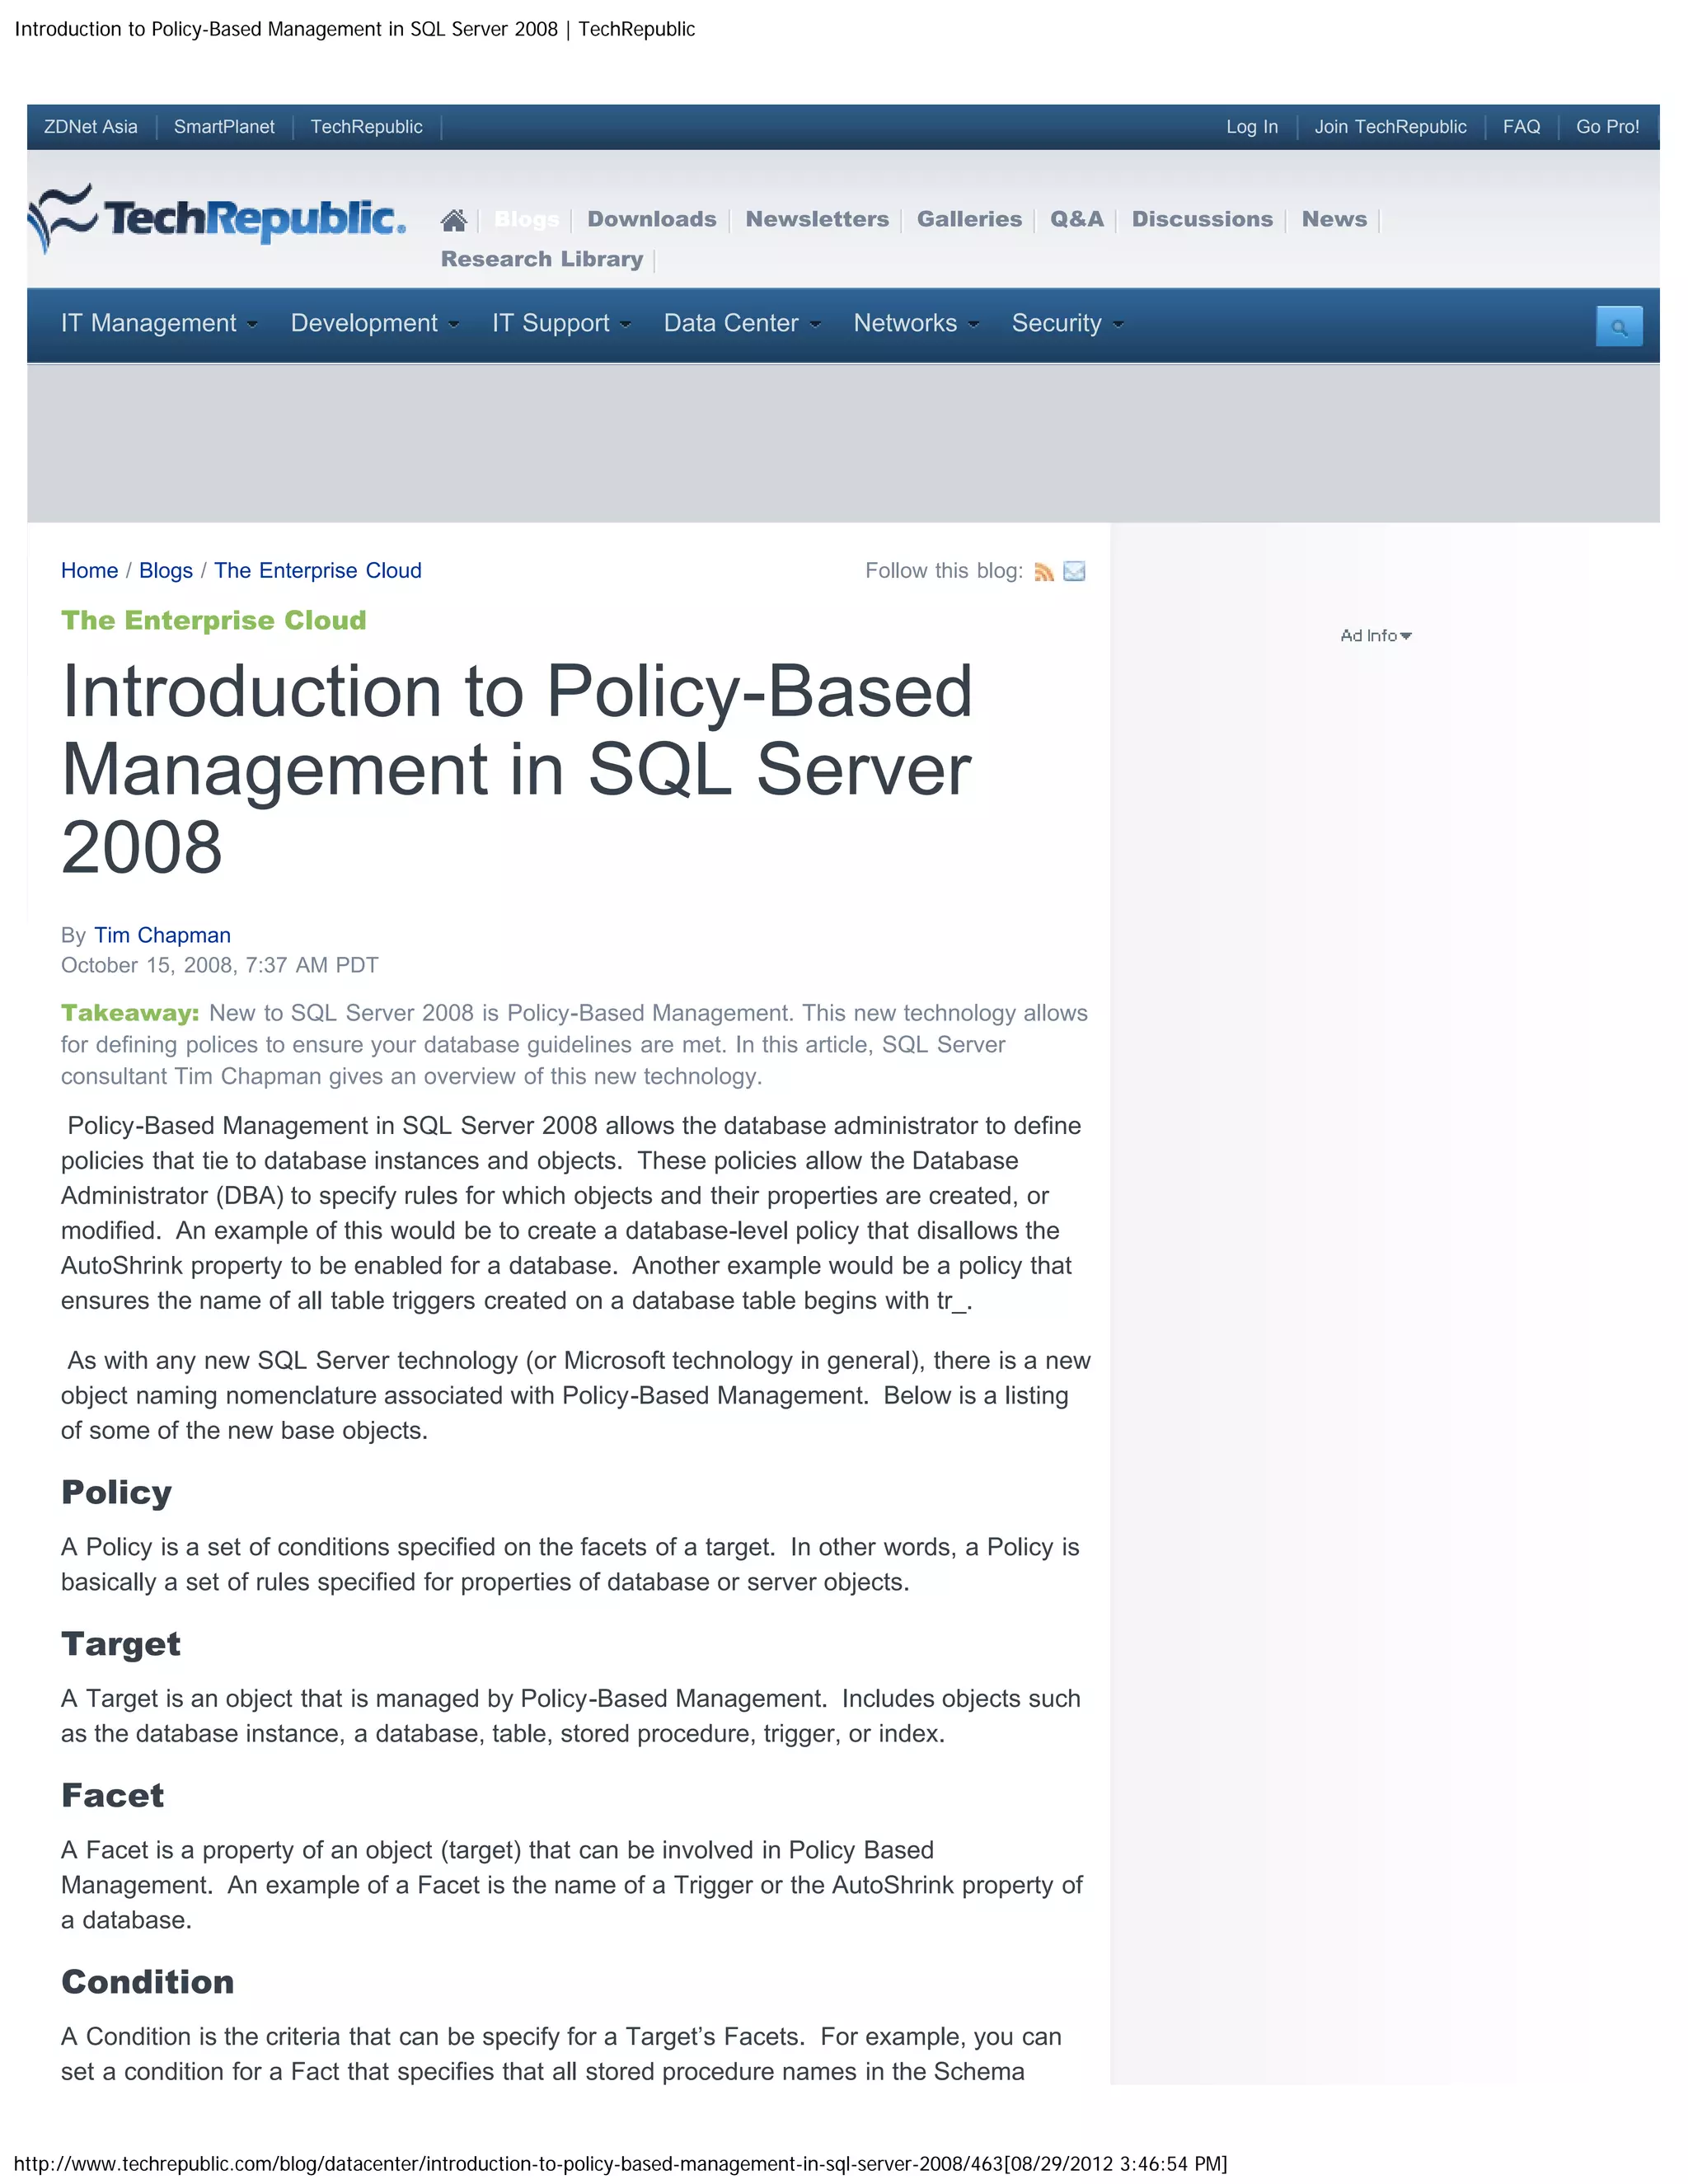Viewport: 1688px width, 2184px height.
Task: Subscribe via the orange RSS feed icon
Action: click(x=1044, y=572)
